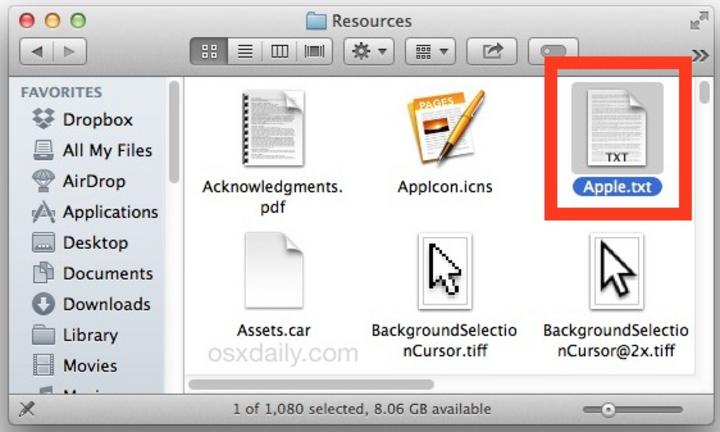Screen dimensions: 720x432
Task: Adjust the icon size slider
Action: coord(608,409)
